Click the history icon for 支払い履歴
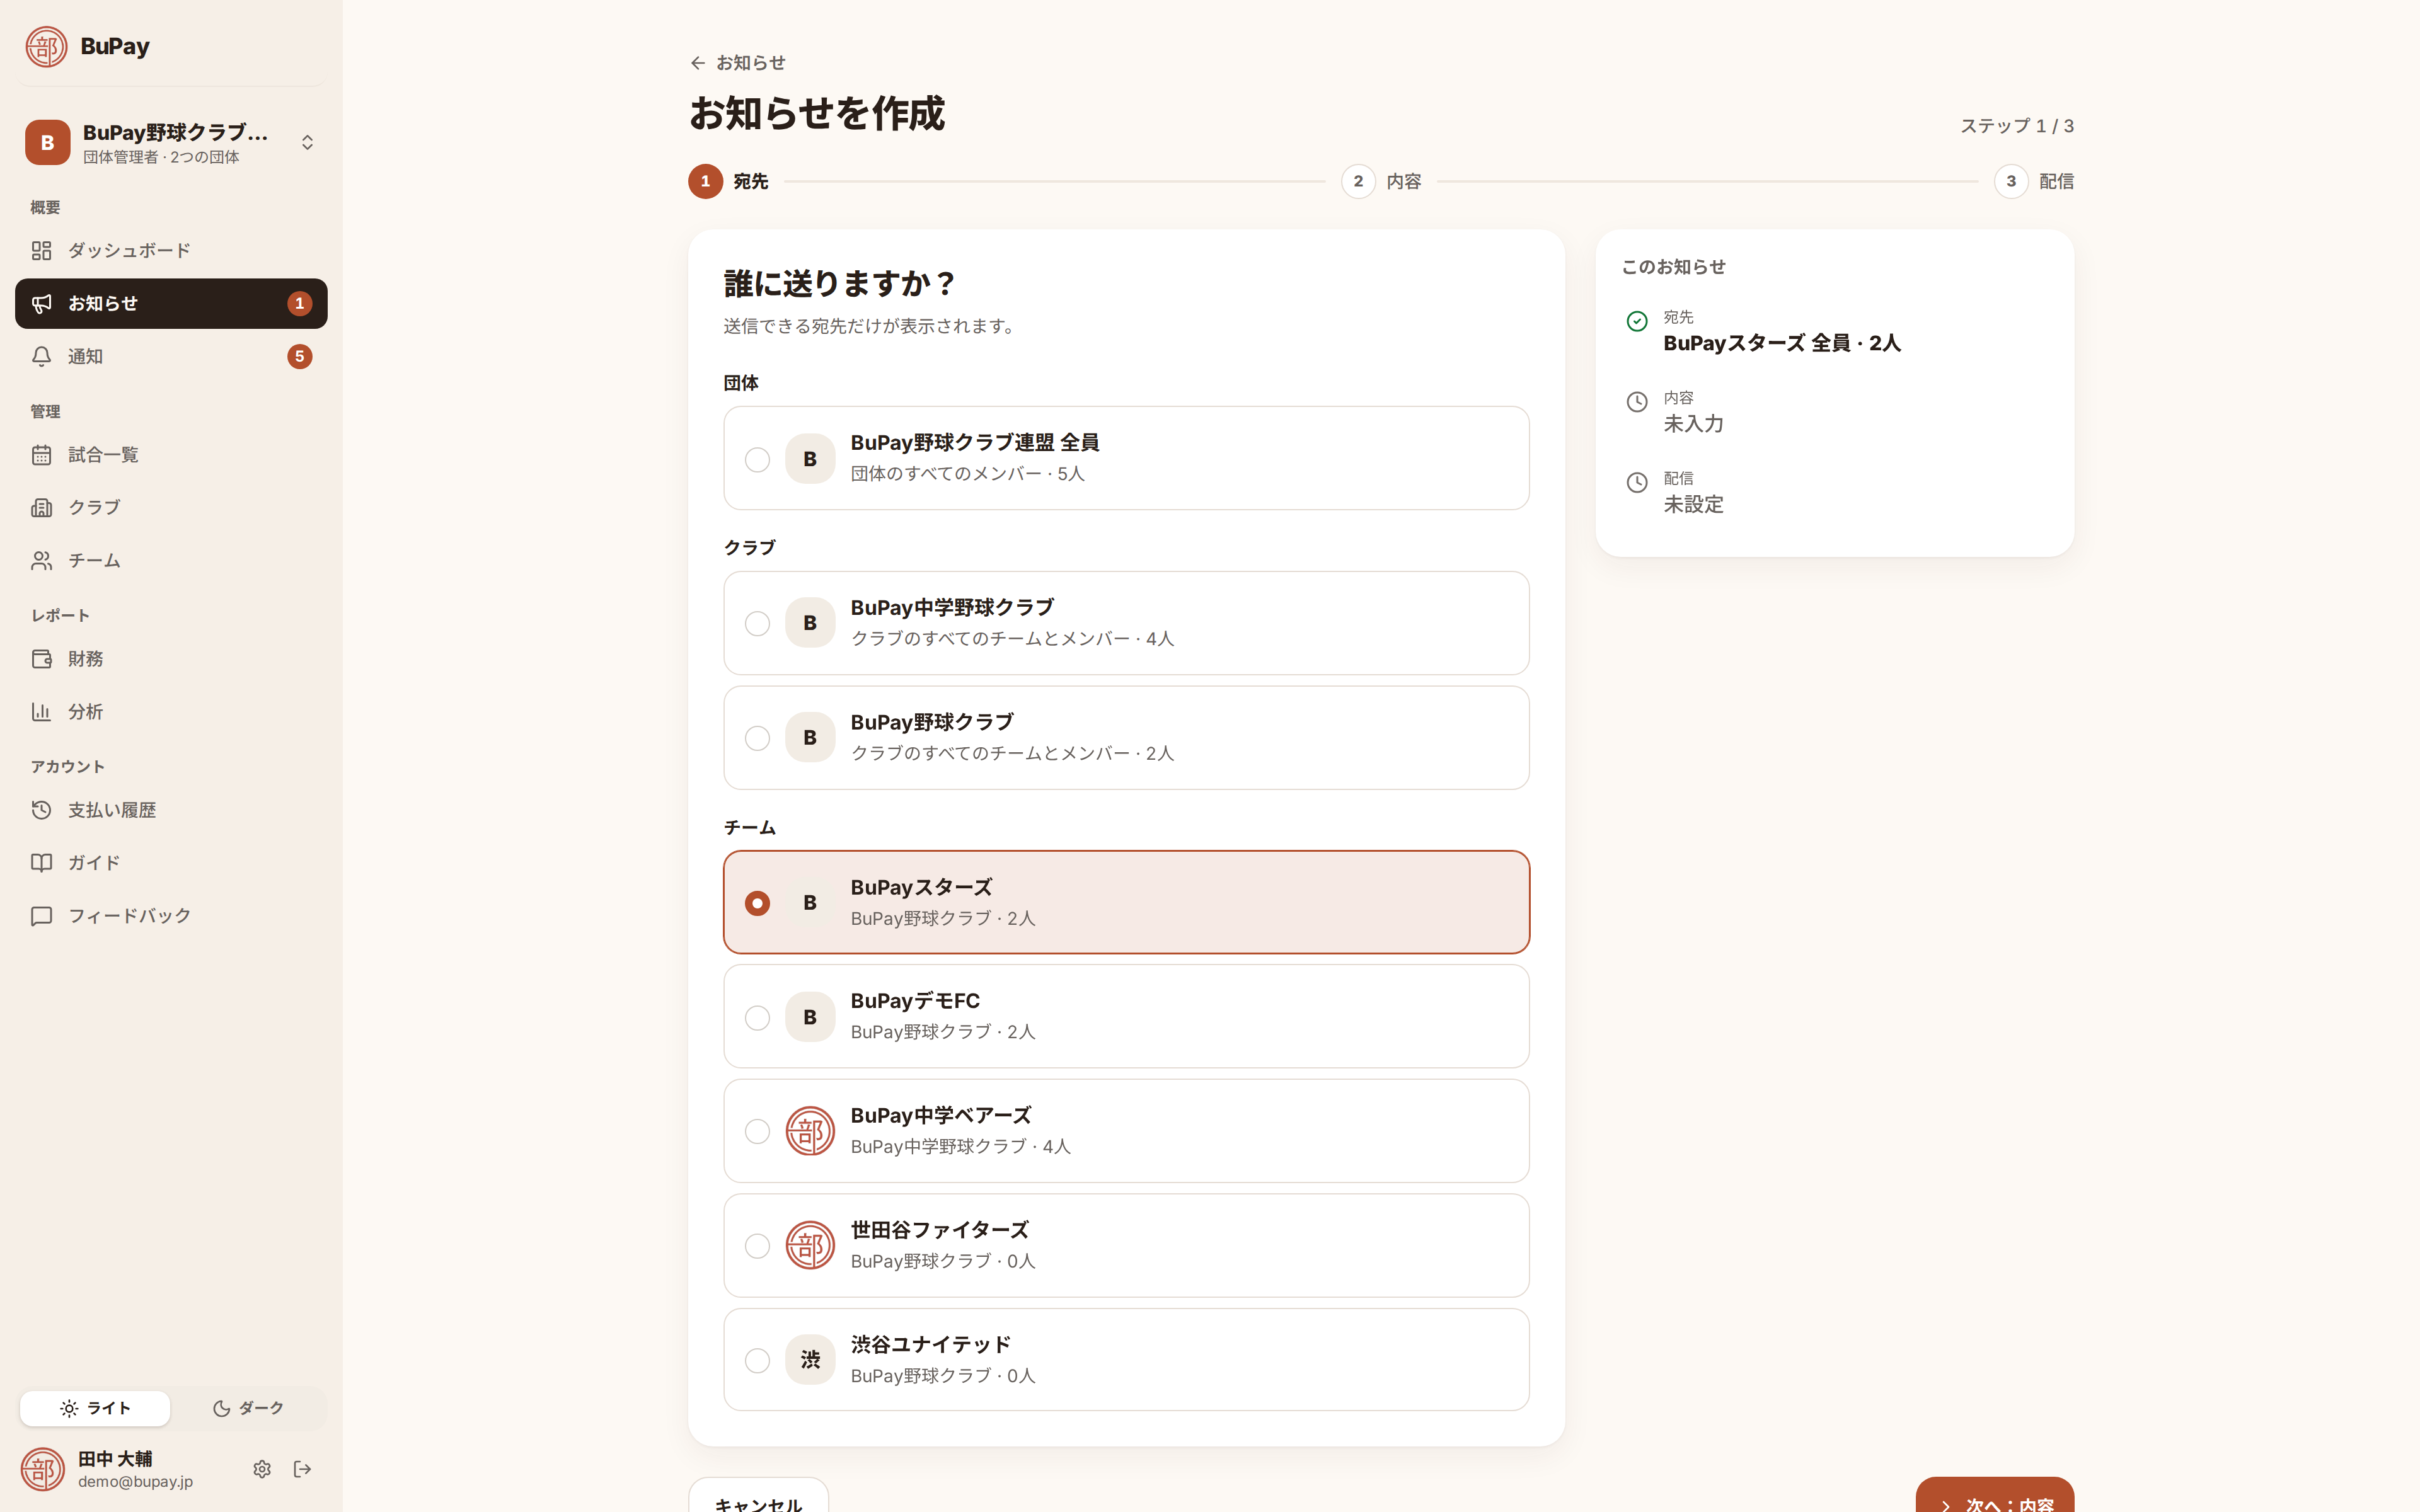Image resolution: width=2420 pixels, height=1512 pixels. [x=41, y=810]
